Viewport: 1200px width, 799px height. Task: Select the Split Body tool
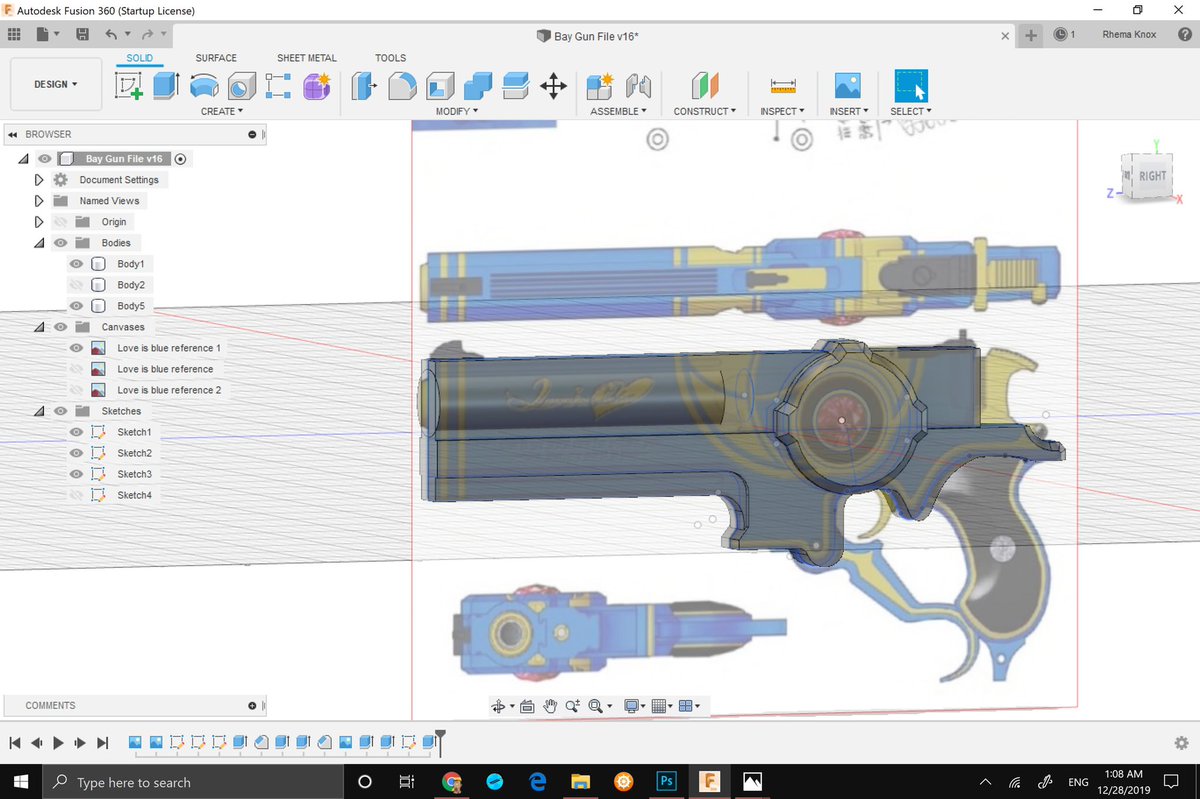click(515, 86)
